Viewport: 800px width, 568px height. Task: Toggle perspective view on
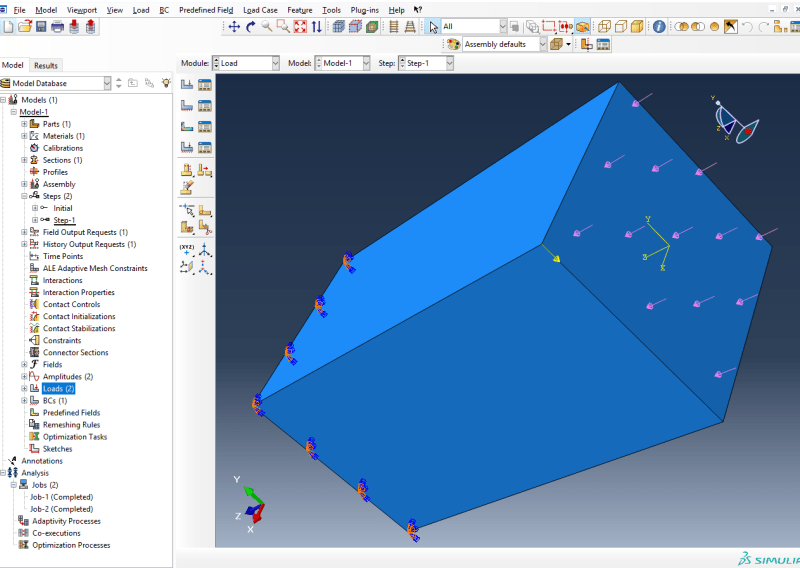pyautogui.click(x=410, y=27)
